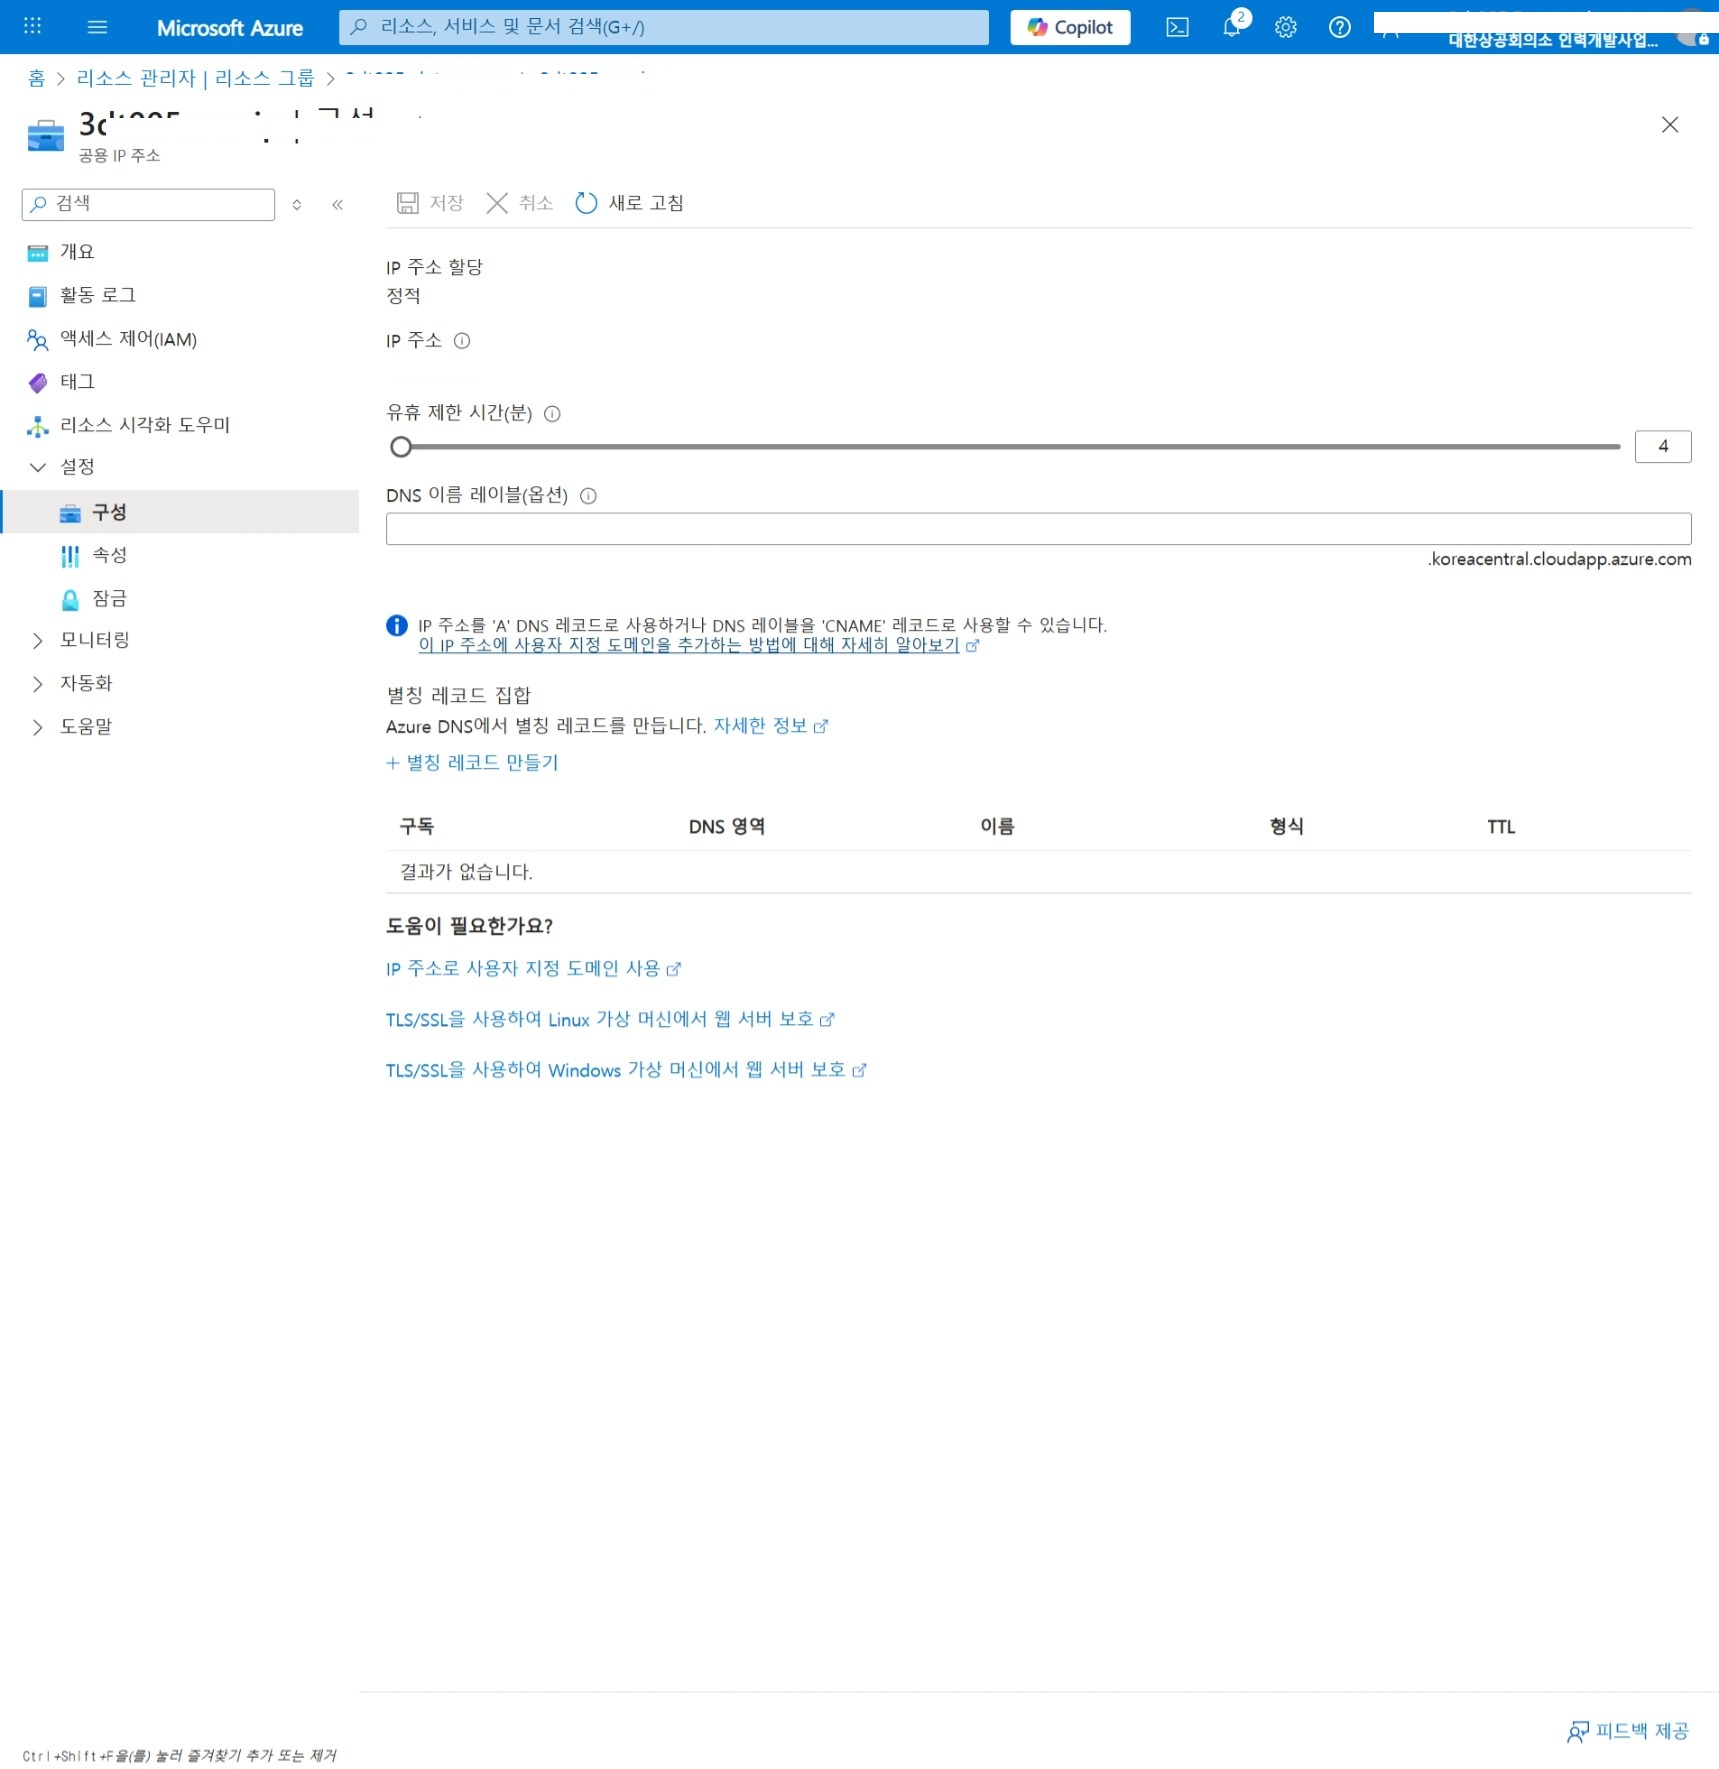Focus the sidebar 검색 field
Image resolution: width=1719 pixels, height=1769 pixels.
148,204
